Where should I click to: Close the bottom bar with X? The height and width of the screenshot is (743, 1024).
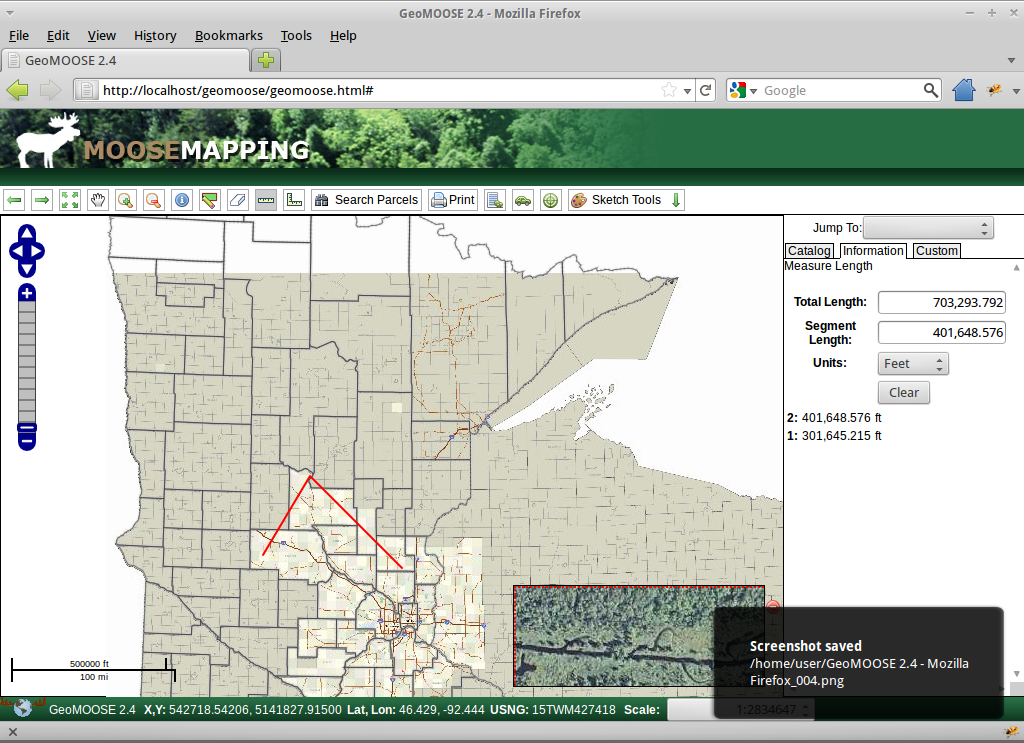tap(12, 732)
